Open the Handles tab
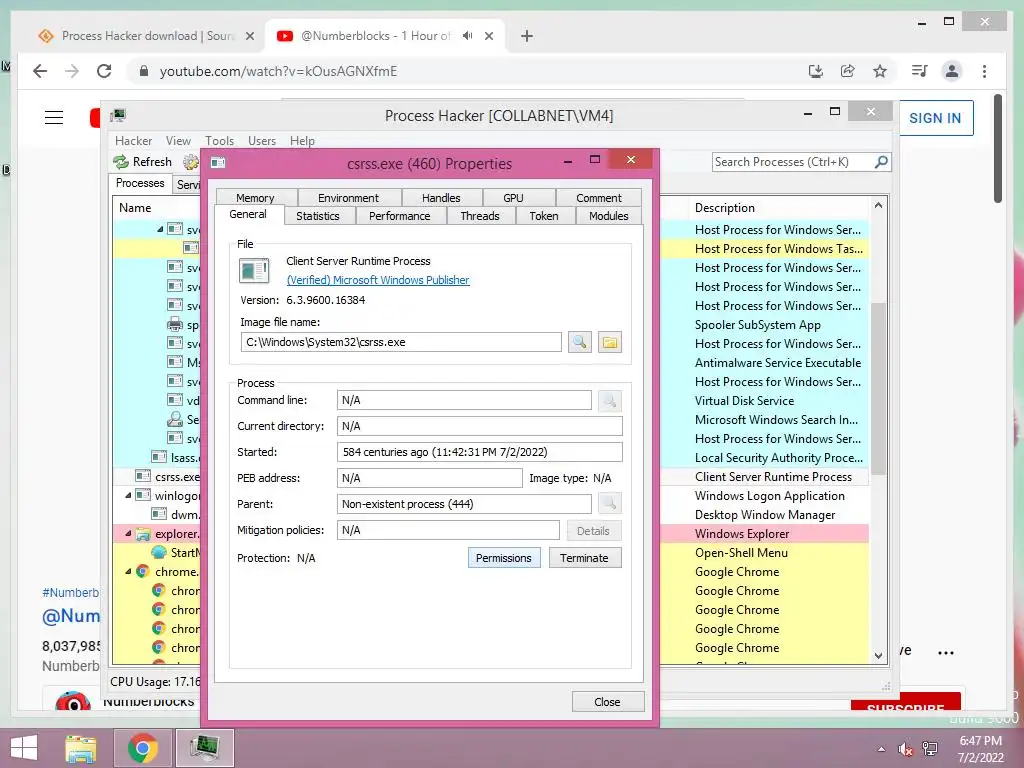This screenshot has width=1024, height=768. coord(441,198)
